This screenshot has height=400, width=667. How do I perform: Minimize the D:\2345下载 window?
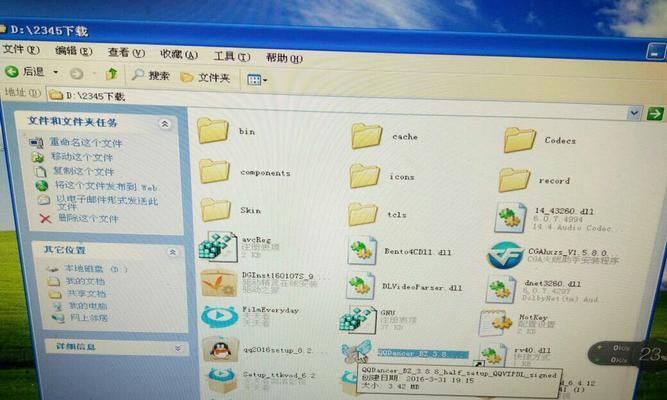656,52
